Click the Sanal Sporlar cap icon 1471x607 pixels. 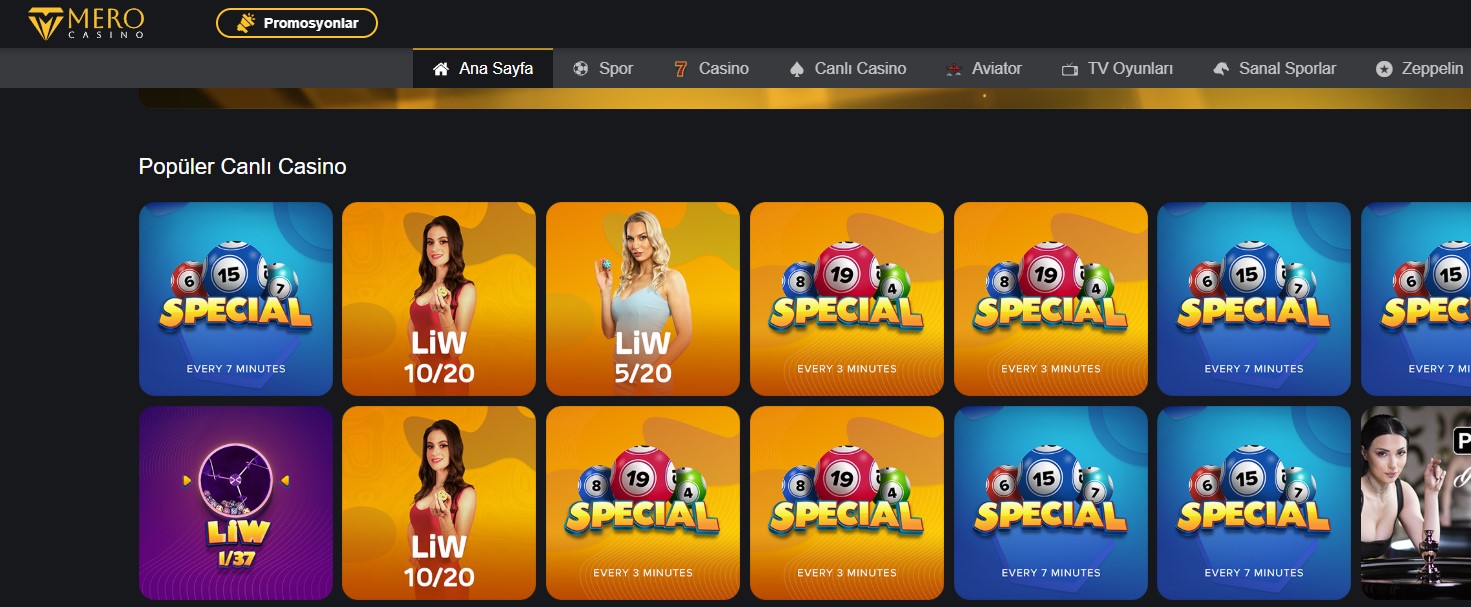point(1221,69)
